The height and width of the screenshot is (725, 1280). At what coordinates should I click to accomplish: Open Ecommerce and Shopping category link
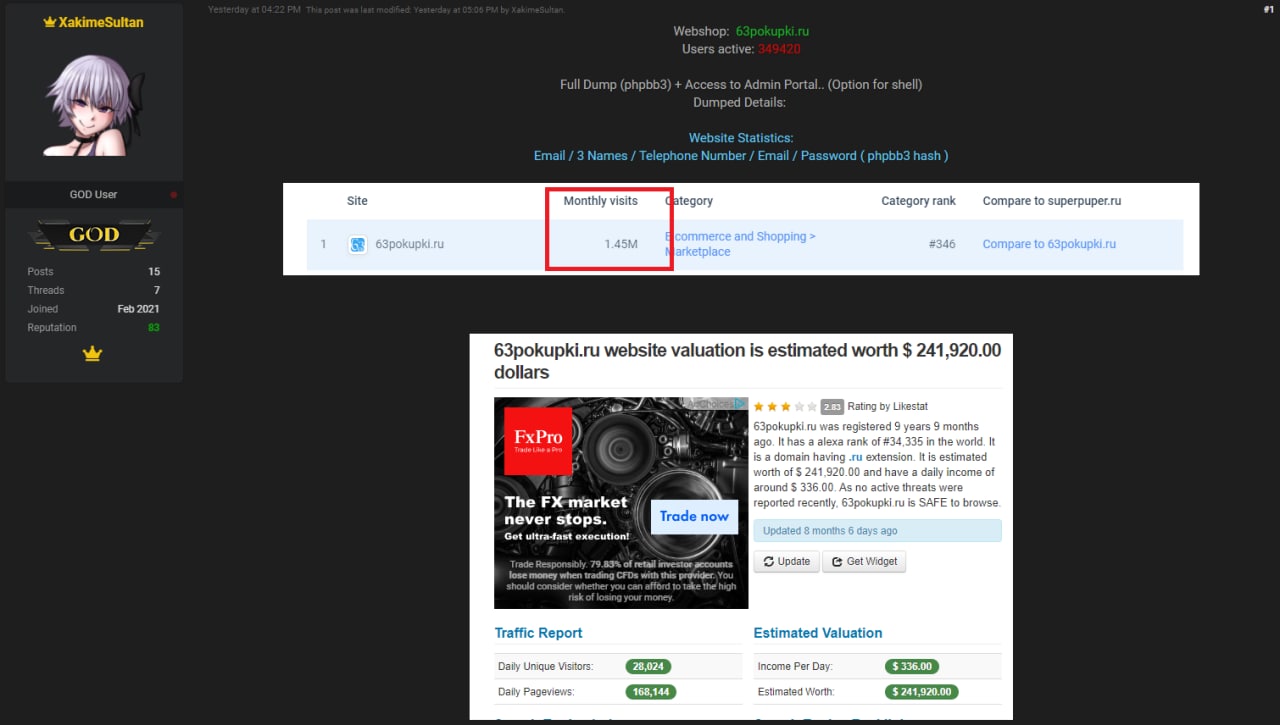740,244
